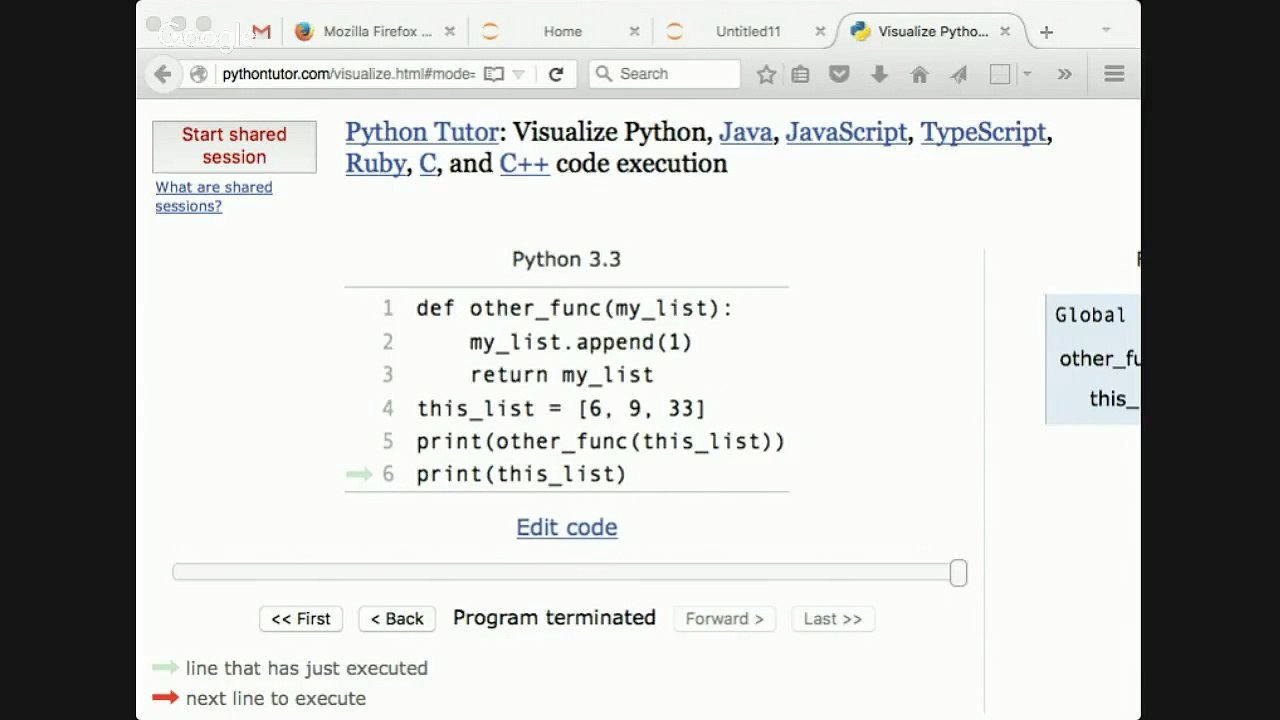Go to browser home page icon
The width and height of the screenshot is (1280, 720).
(x=920, y=74)
